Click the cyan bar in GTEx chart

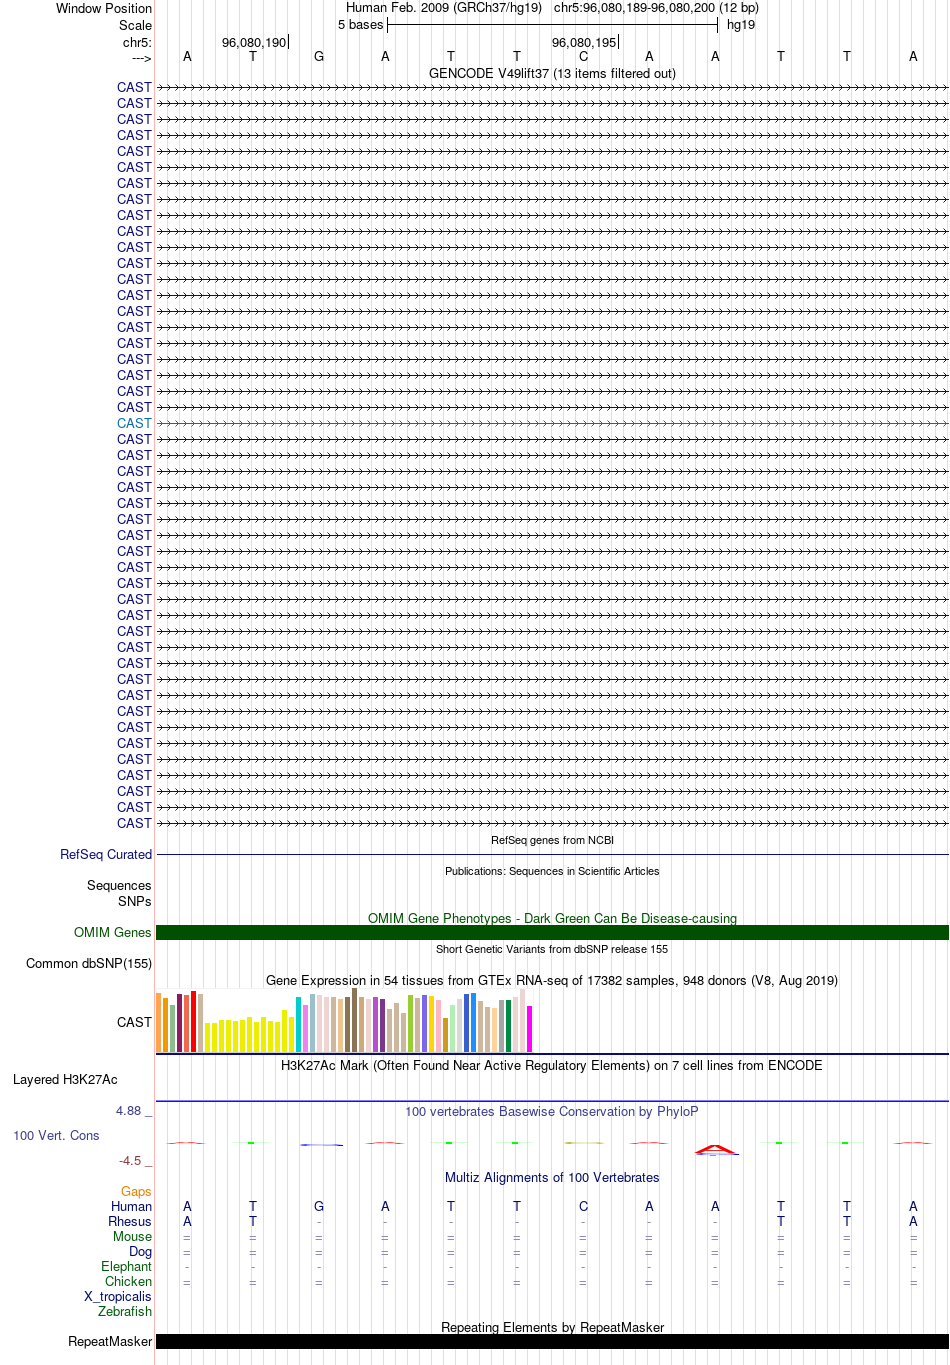pyautogui.click(x=298, y=1024)
